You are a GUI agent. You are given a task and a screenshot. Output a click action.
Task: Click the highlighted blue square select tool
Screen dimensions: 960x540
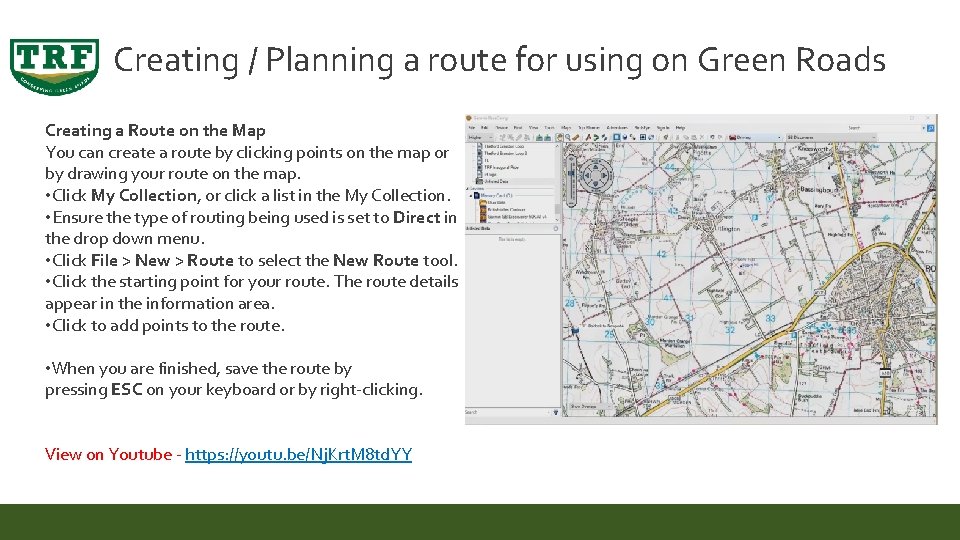click(617, 137)
